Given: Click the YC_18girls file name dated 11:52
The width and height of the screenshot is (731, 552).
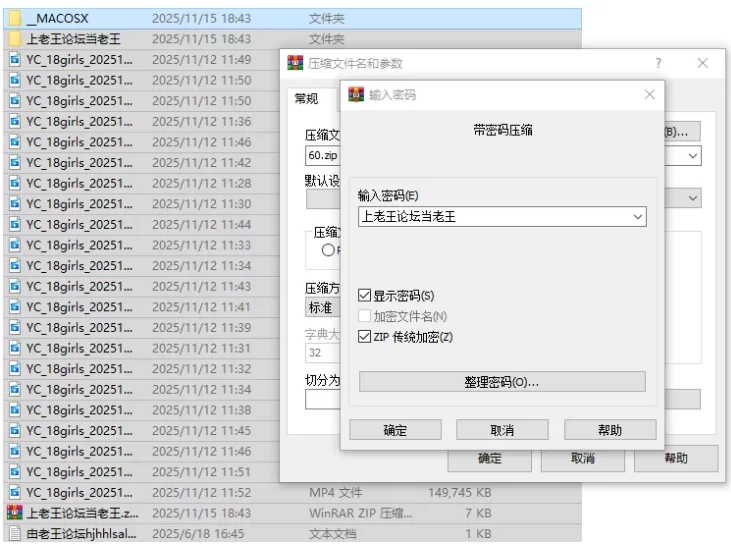Looking at the screenshot, I should pos(79,492).
